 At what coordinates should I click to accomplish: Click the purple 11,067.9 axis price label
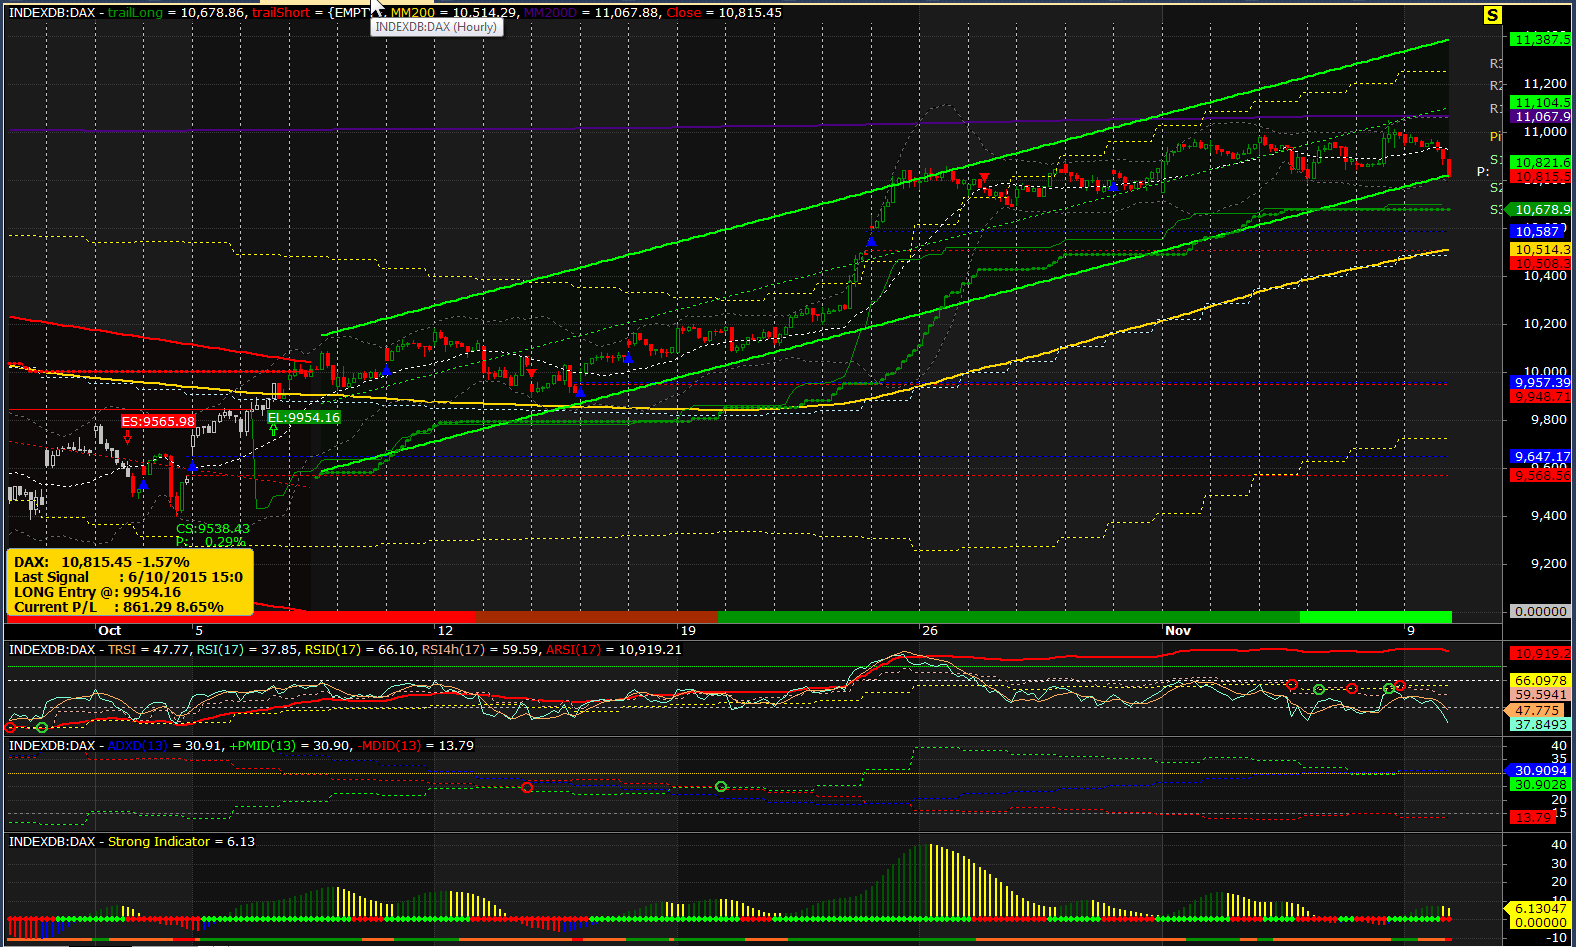(x=1540, y=117)
